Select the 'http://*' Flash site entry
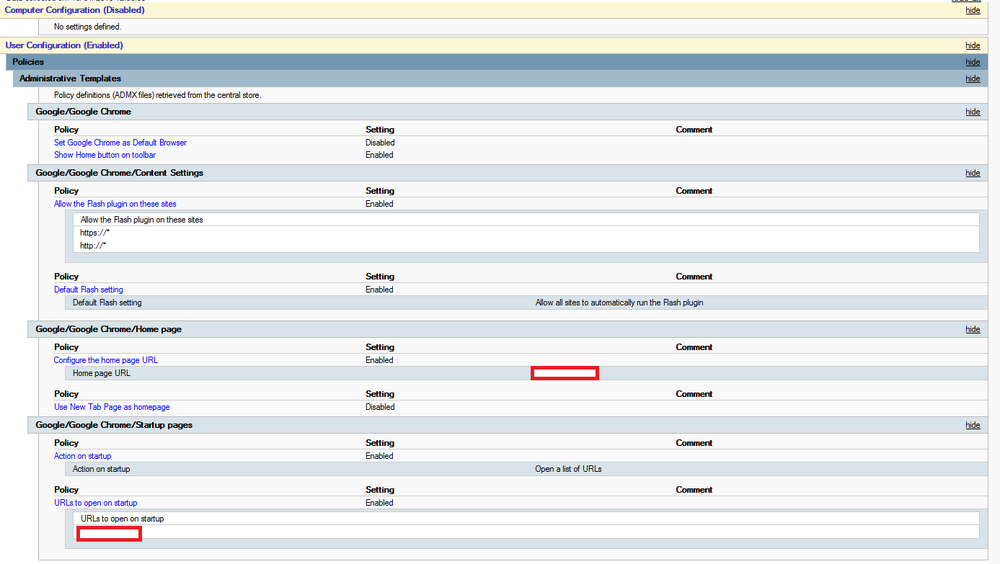1000x564 pixels. point(92,246)
